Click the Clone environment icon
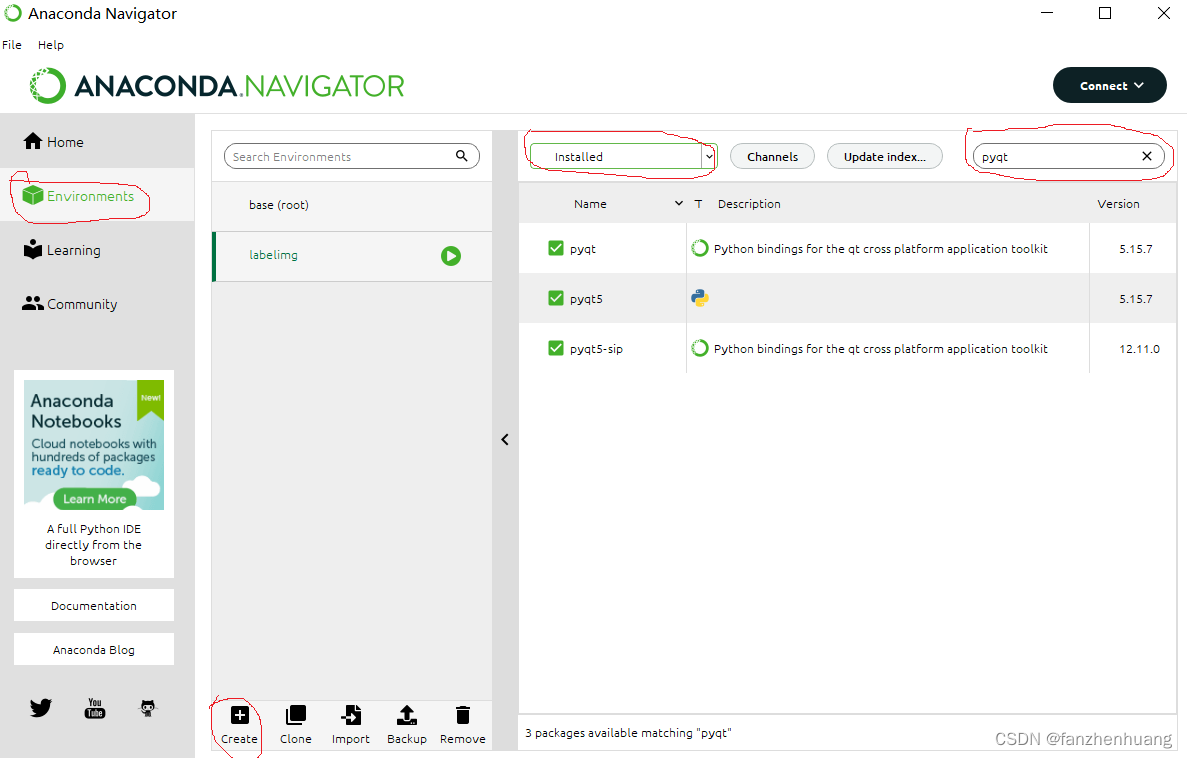Viewport: 1187px width, 758px height. point(295,715)
